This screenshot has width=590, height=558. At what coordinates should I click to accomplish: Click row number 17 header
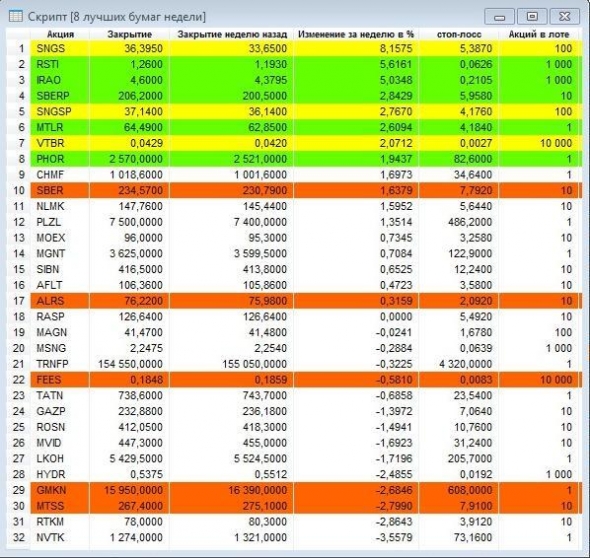pyautogui.click(x=19, y=301)
